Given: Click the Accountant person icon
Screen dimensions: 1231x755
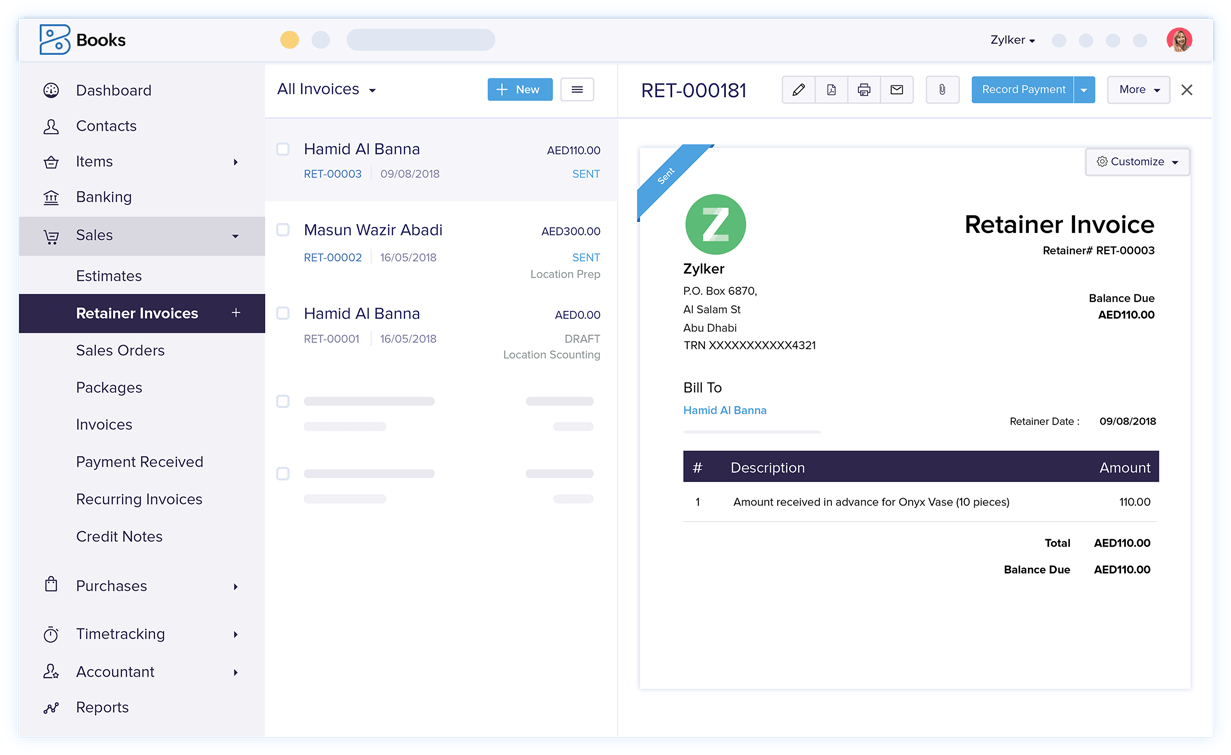Looking at the screenshot, I should click(x=51, y=672).
